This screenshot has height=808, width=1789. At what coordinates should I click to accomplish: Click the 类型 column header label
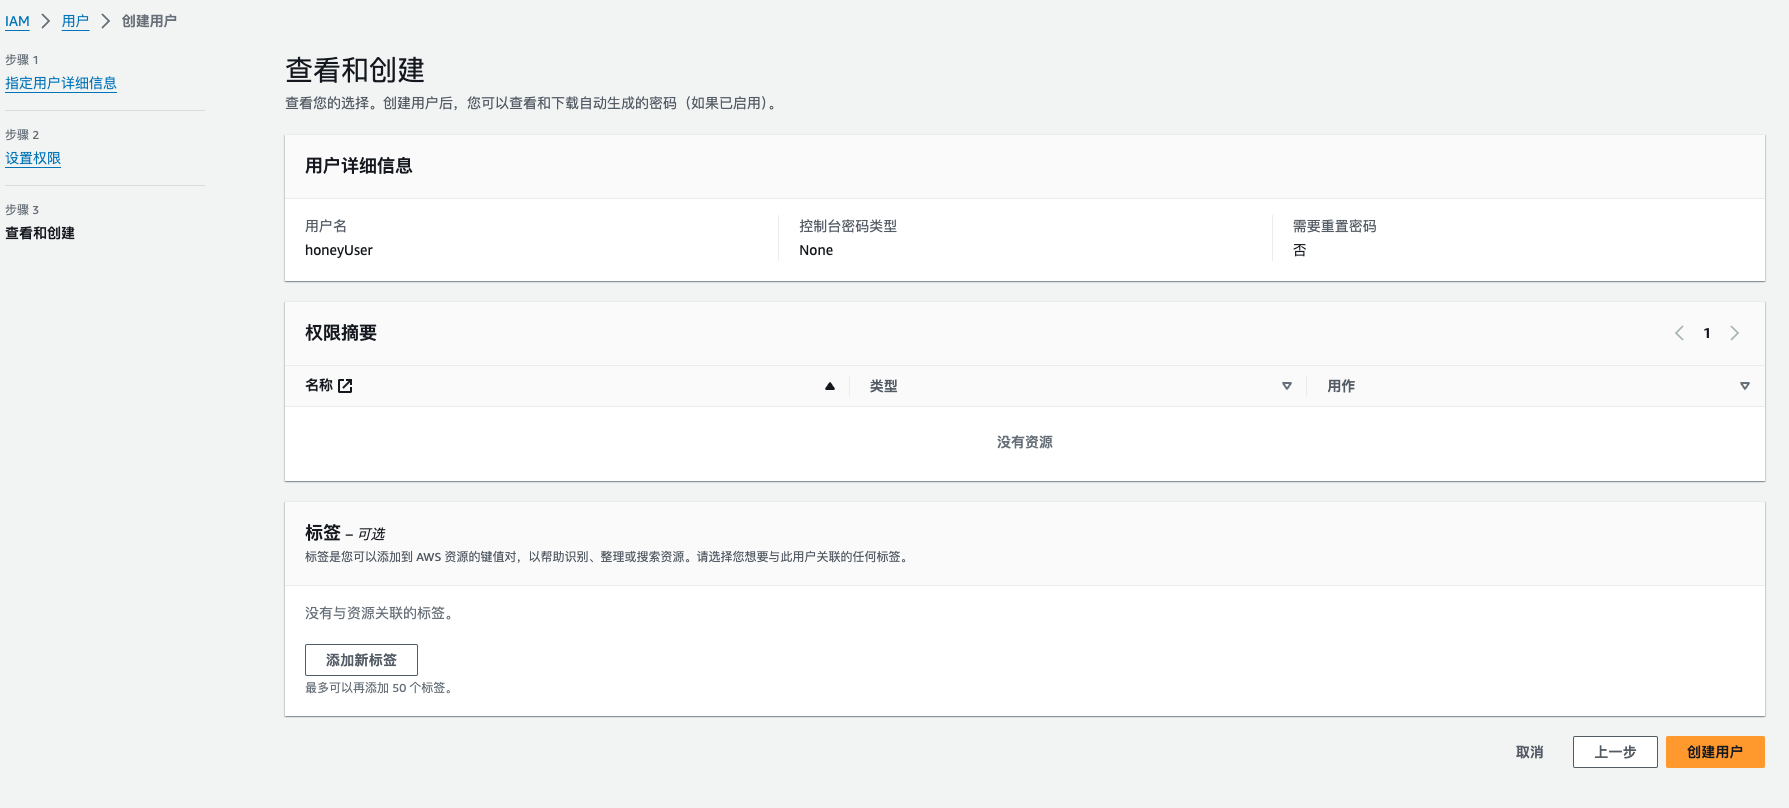coord(883,386)
